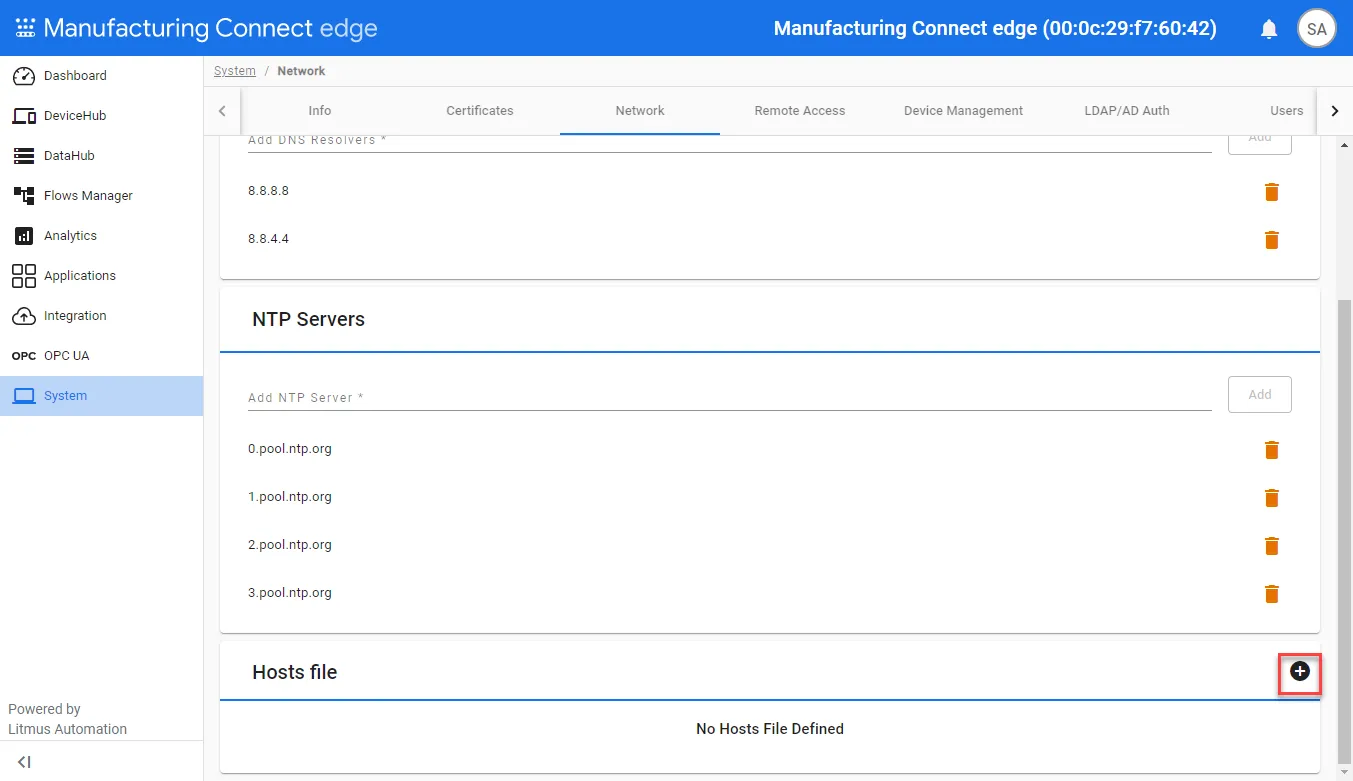This screenshot has height=781, width=1353.
Task: Open the LDAP/AD Auth tab
Action: point(1127,111)
